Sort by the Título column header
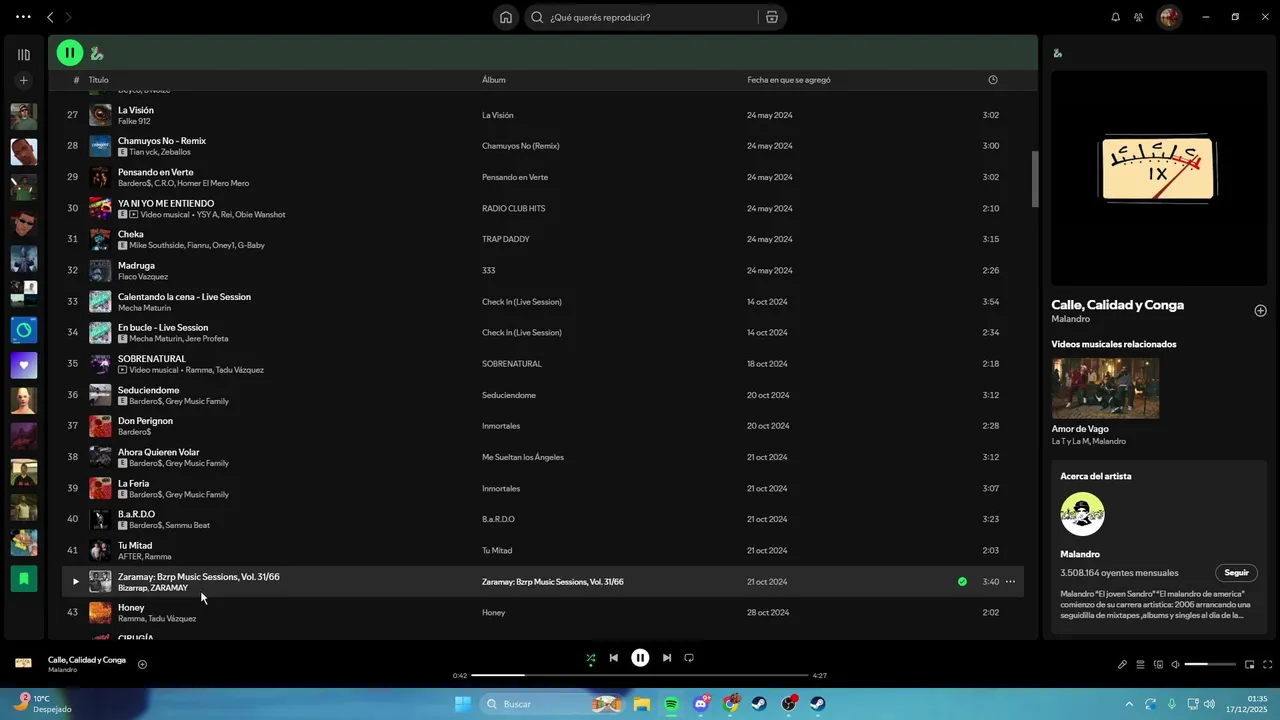This screenshot has width=1280, height=720. (98, 80)
